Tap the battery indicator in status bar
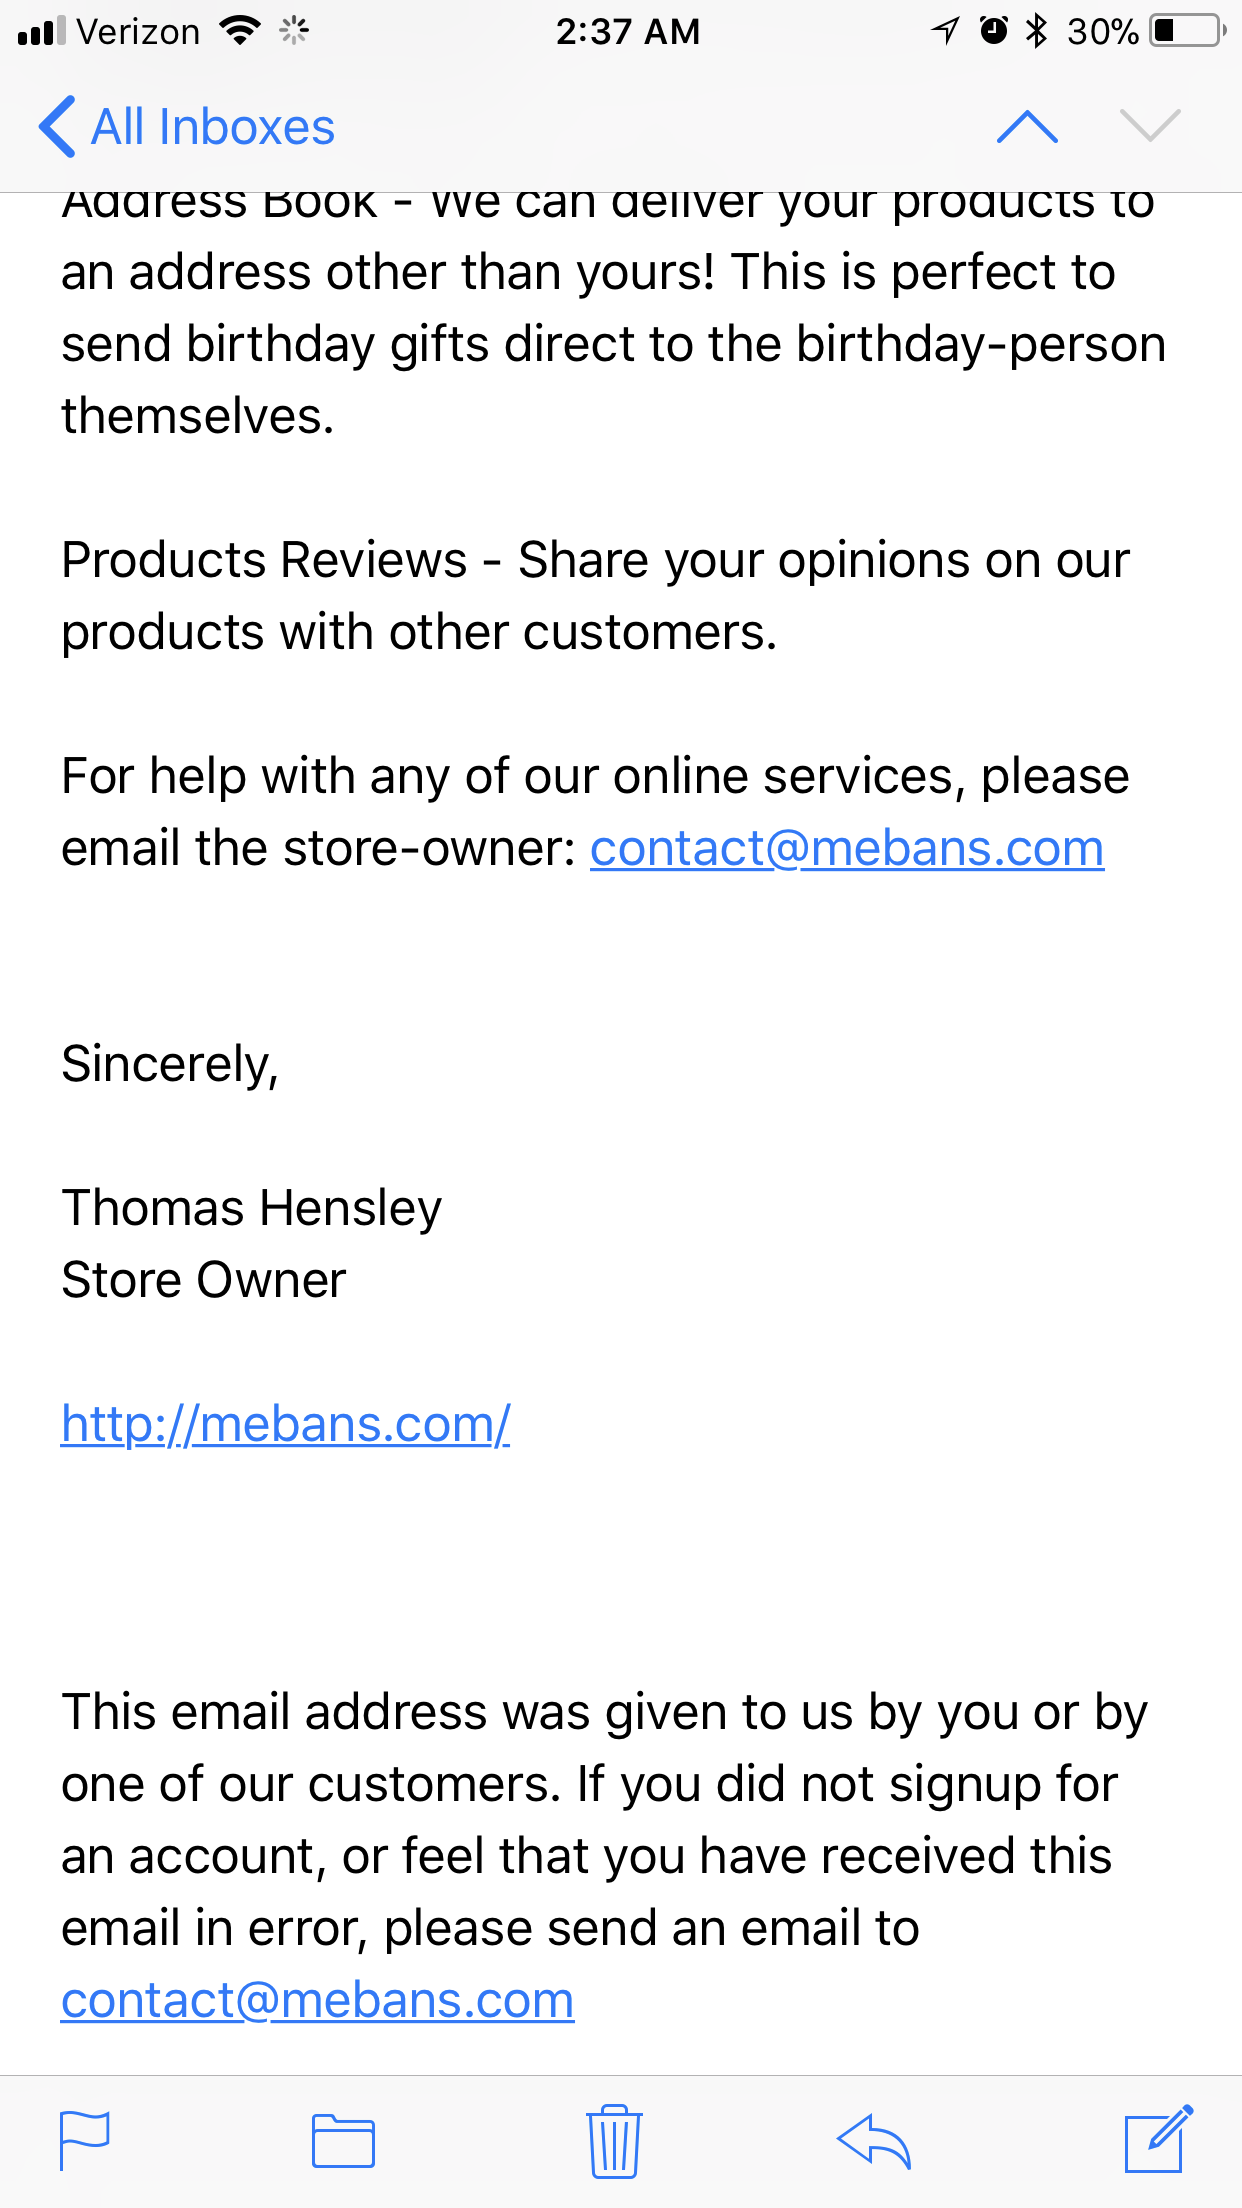Viewport: 1242px width, 2208px height. click(1189, 31)
